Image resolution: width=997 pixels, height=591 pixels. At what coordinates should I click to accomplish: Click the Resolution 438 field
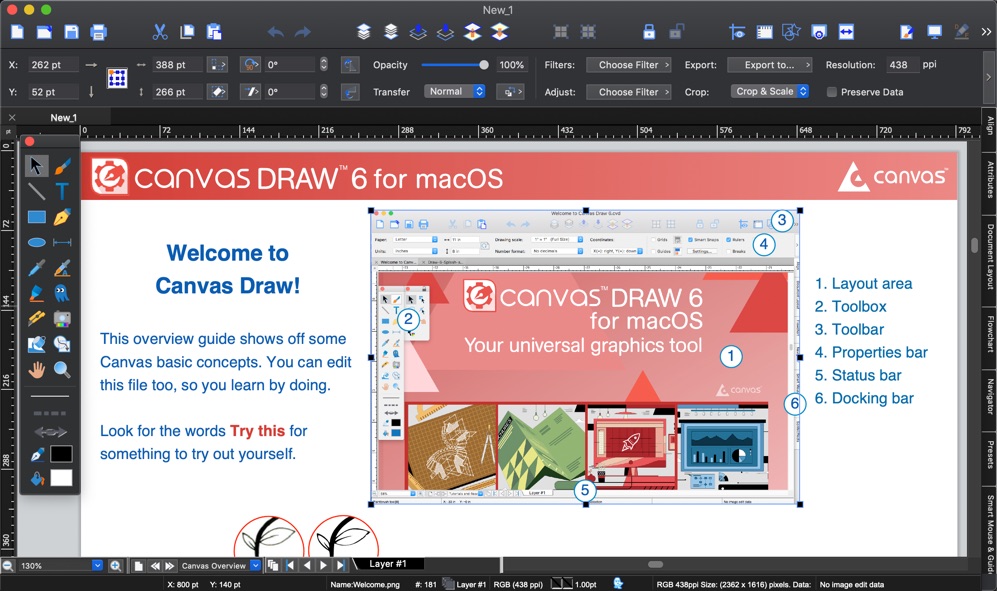(901, 65)
